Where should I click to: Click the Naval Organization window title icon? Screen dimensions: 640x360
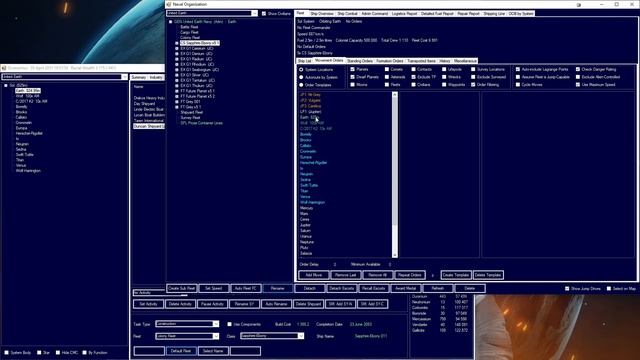point(169,4)
